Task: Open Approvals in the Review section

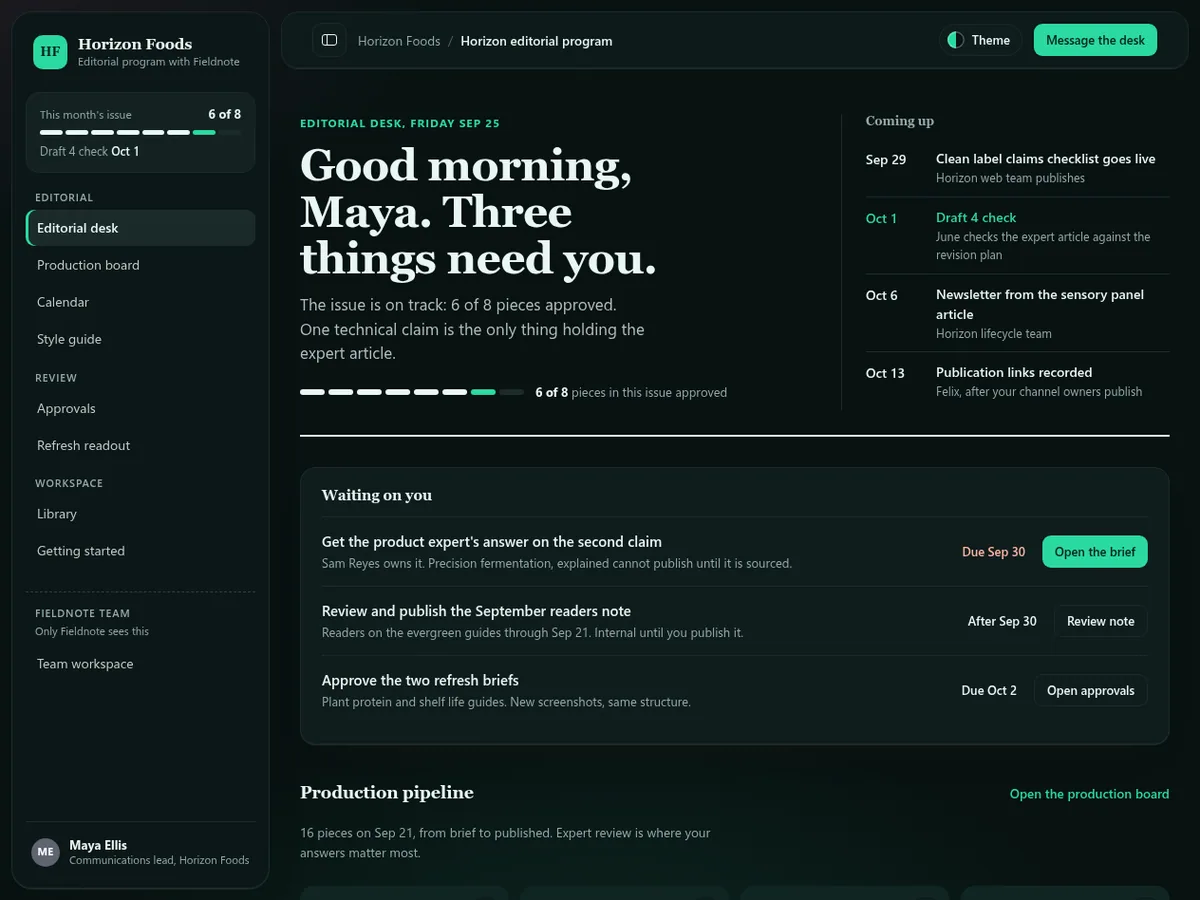Action: (x=140, y=408)
